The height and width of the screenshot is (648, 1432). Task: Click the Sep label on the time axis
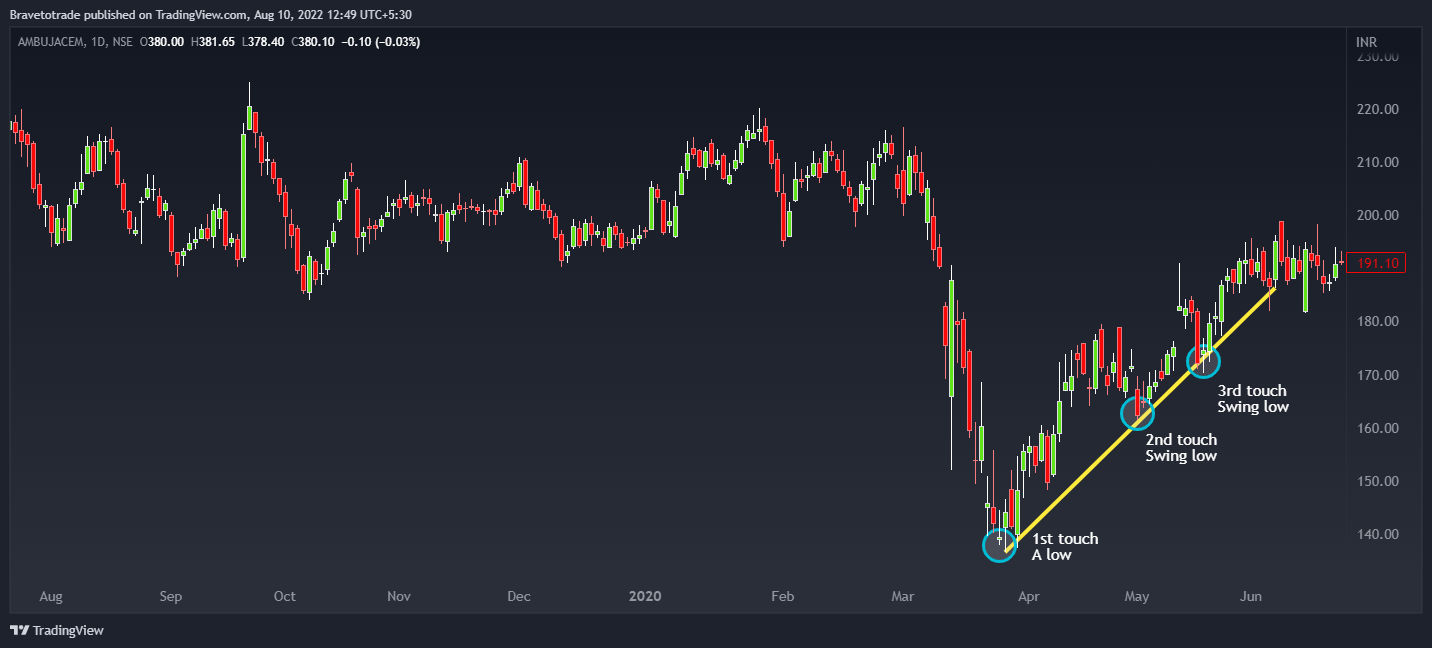tap(171, 597)
